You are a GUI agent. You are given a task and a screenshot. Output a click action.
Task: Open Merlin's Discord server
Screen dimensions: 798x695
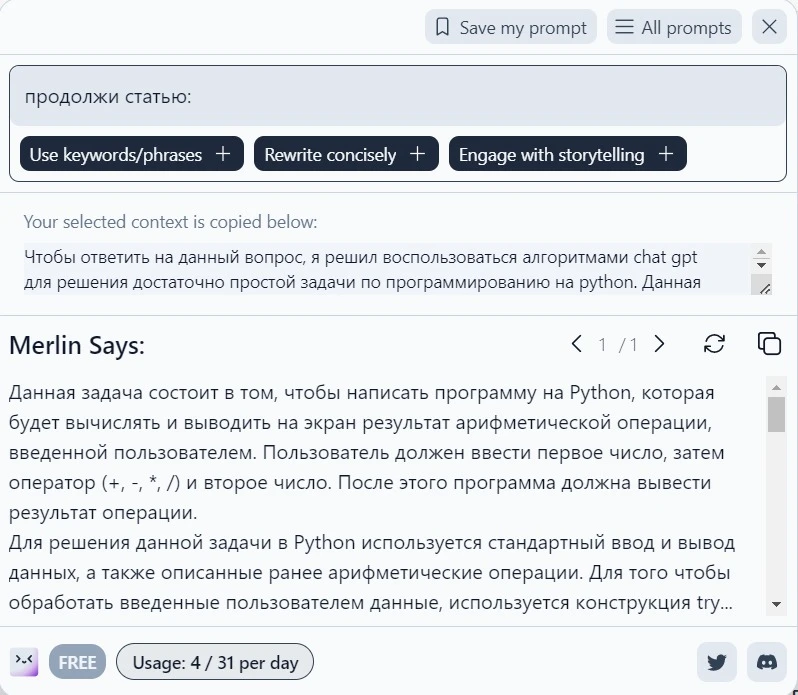click(767, 662)
